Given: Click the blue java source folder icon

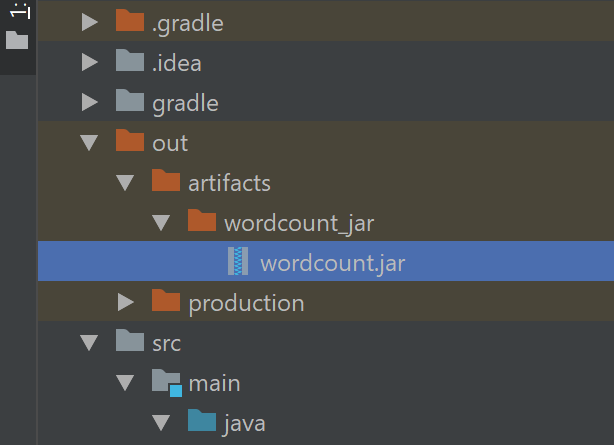Looking at the screenshot, I should (x=202, y=420).
